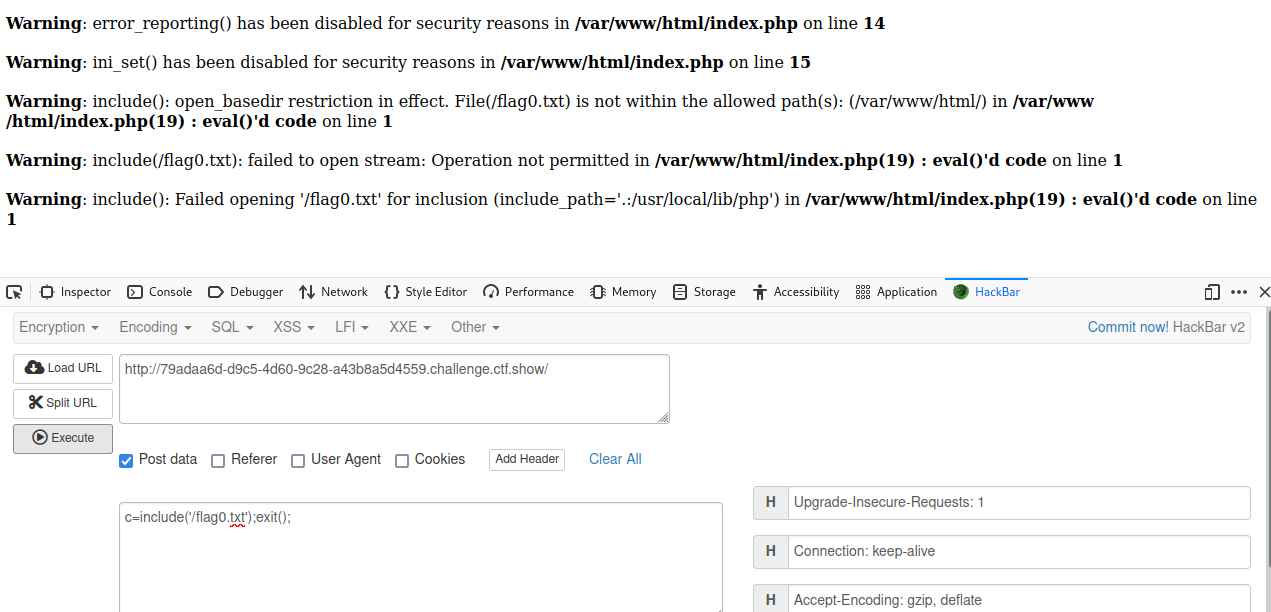
Task: Switch to the Inspector tab
Action: click(75, 292)
